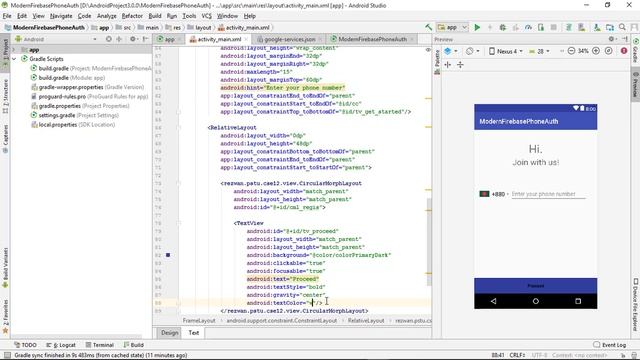Open Sync Project with Gradle Files icon
This screenshot has height=360, width=640.
569,27
